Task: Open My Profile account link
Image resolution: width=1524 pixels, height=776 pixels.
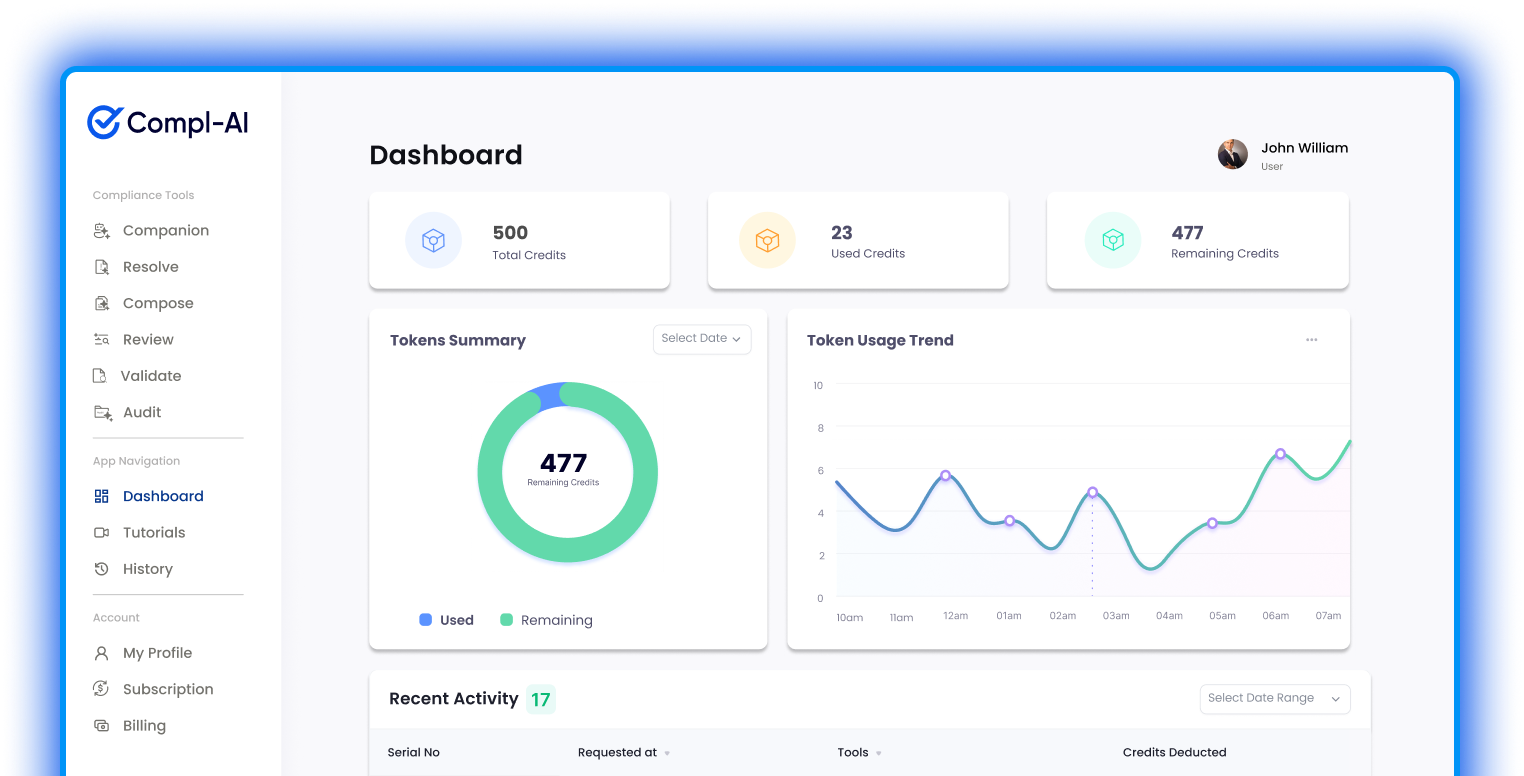Action: point(157,653)
